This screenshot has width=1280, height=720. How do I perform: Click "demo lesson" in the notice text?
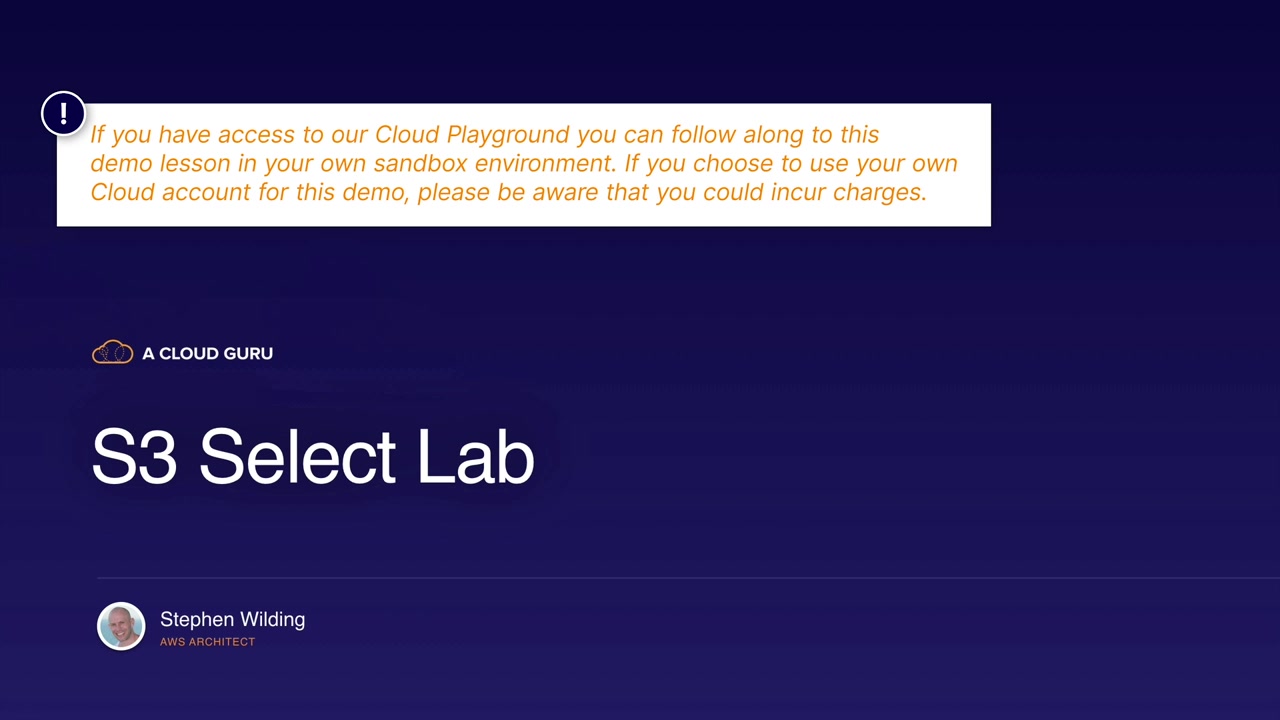pos(160,163)
